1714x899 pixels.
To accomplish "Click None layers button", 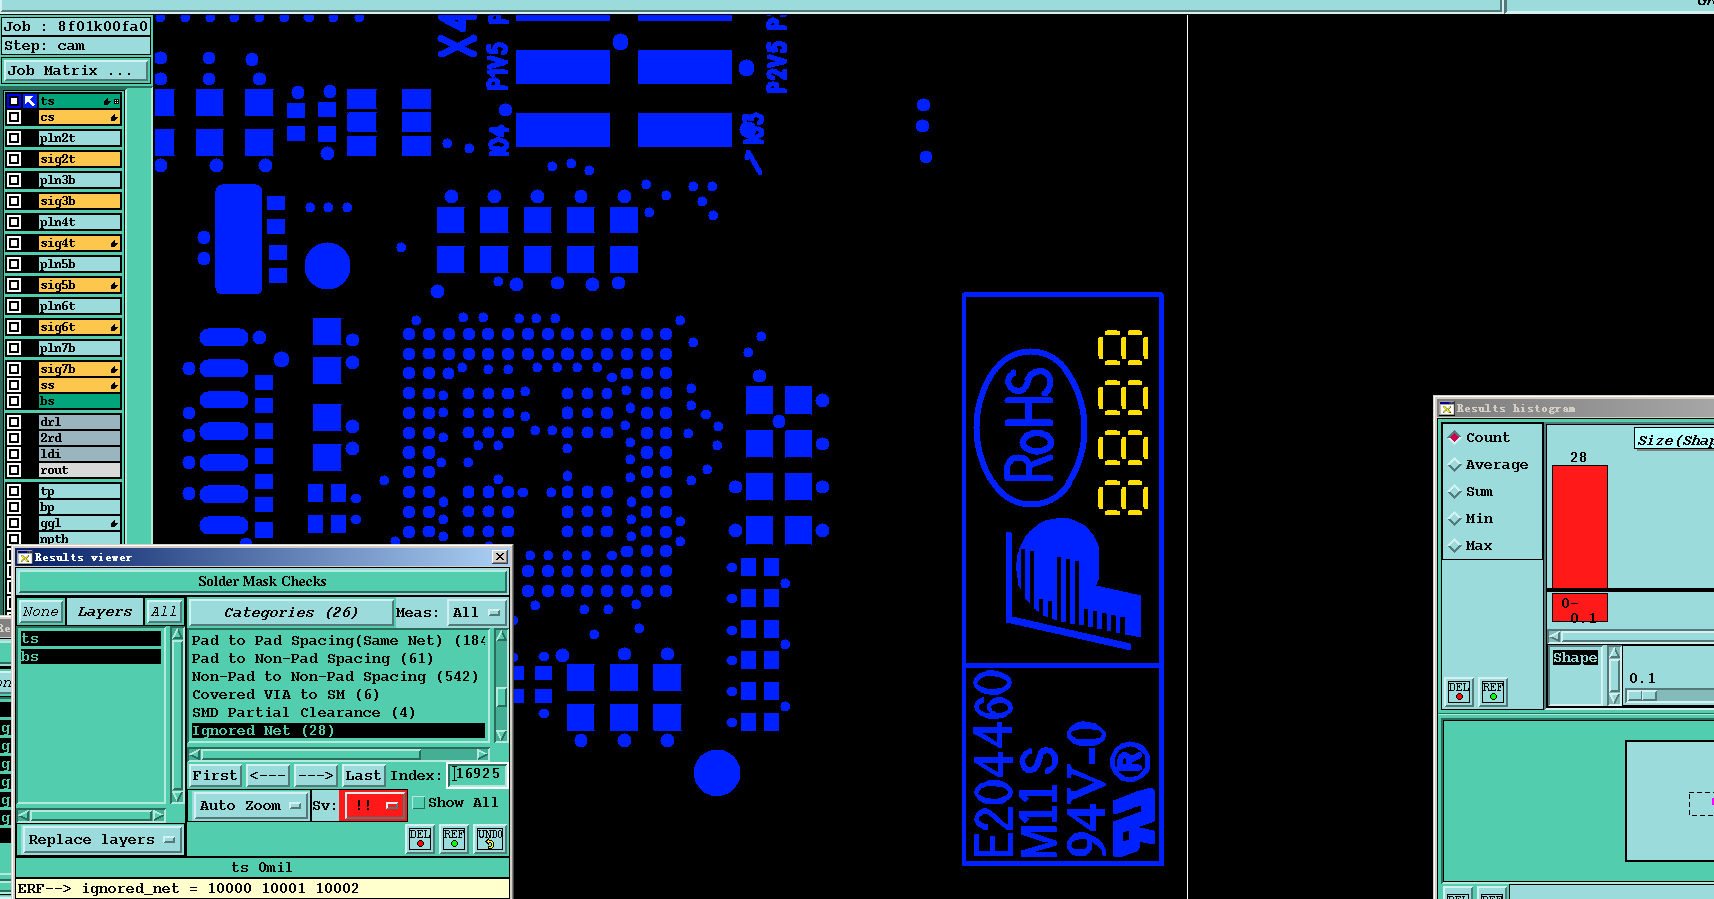I will (41, 612).
